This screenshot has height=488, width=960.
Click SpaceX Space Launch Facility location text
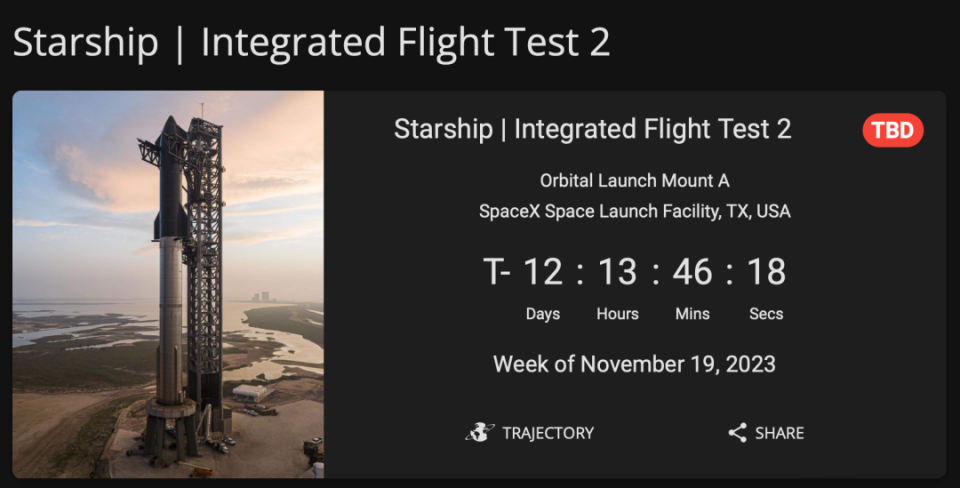[x=634, y=212]
